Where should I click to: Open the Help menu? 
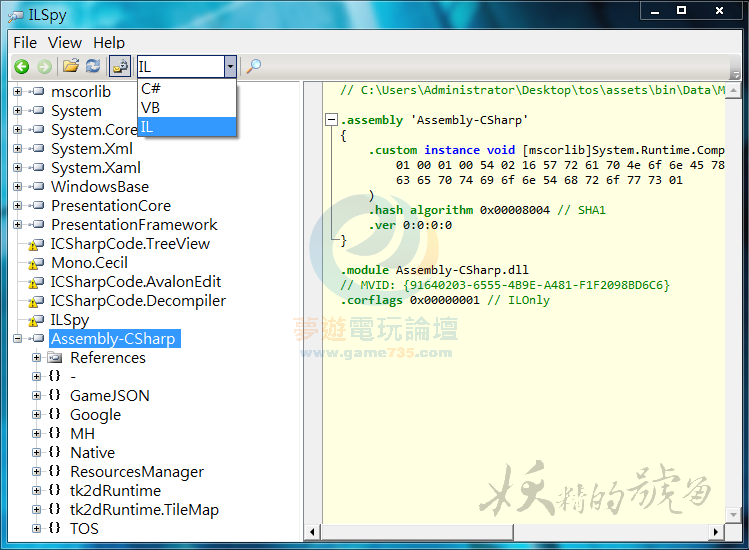[x=109, y=43]
